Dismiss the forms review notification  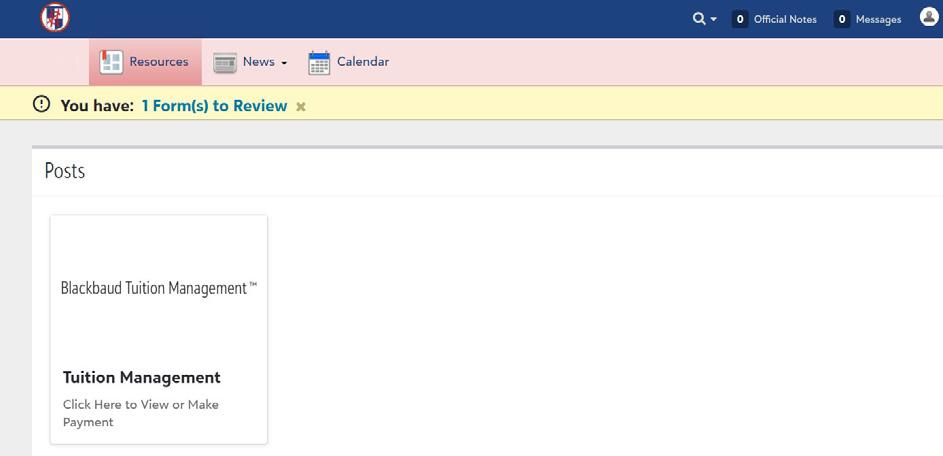pos(301,107)
